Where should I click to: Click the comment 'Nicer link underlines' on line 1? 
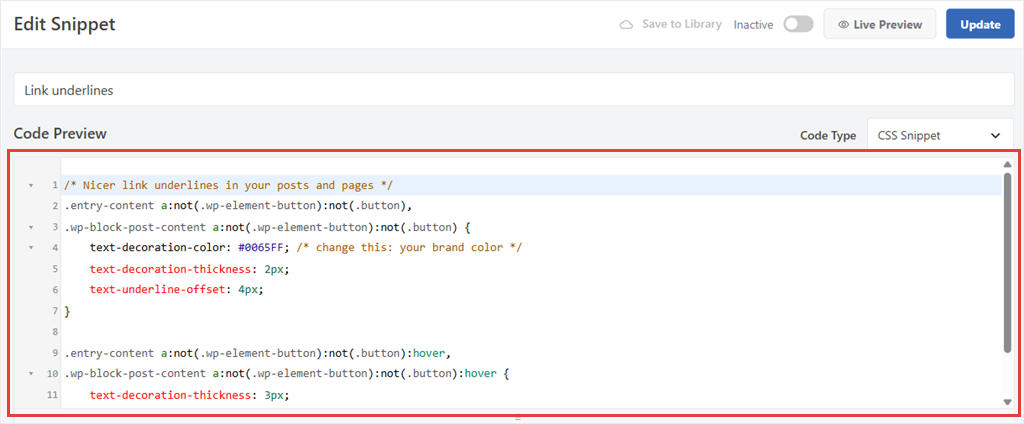(228, 186)
